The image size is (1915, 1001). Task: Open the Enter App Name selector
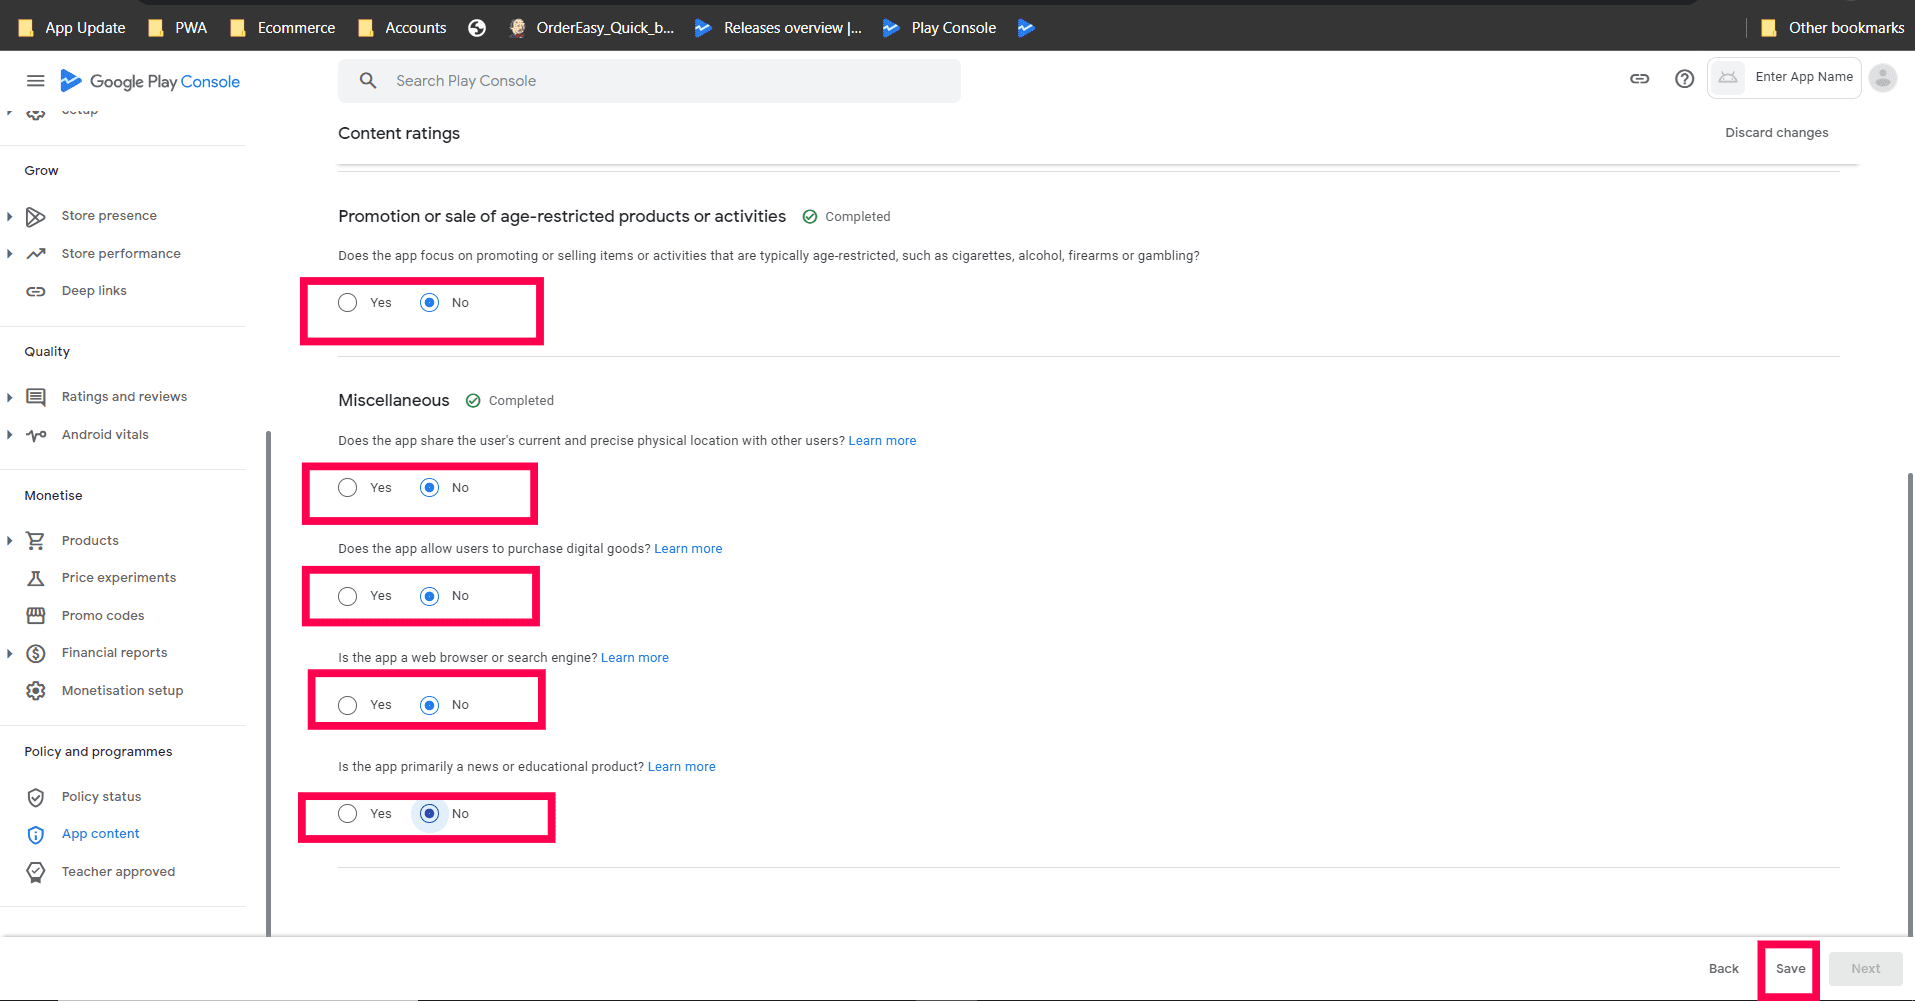(x=1784, y=77)
